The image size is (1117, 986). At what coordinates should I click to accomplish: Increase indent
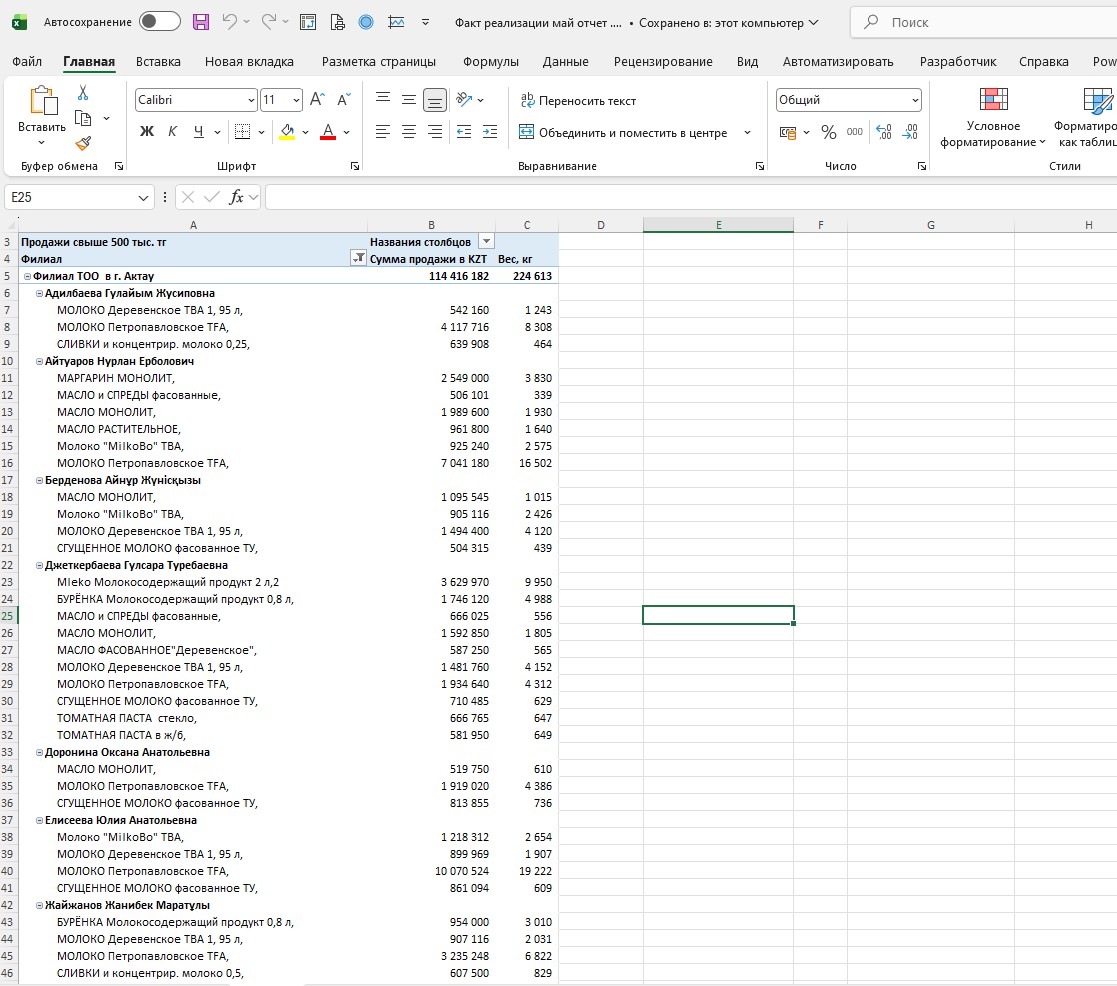pyautogui.click(x=490, y=132)
